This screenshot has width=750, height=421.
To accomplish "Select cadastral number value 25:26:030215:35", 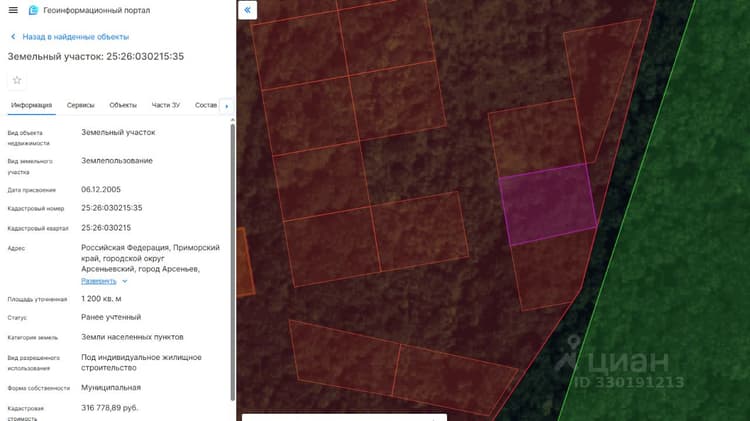I will pyautogui.click(x=111, y=208).
